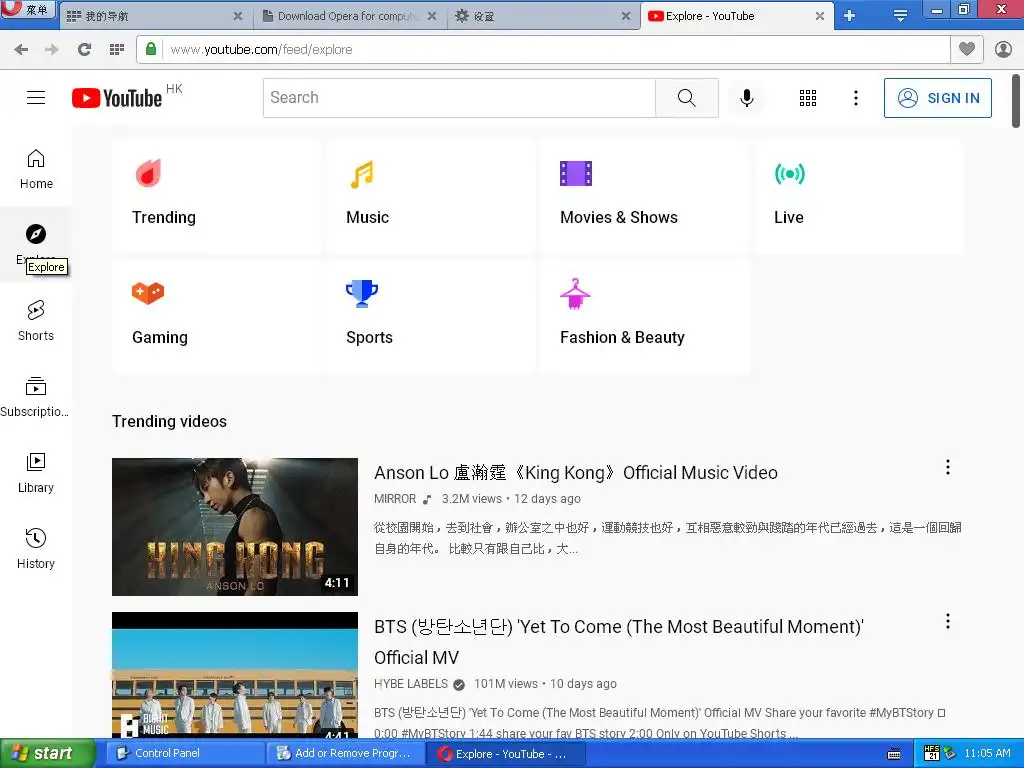Image resolution: width=1024 pixels, height=768 pixels.
Task: Start voice search with the microphone
Action: 746,98
